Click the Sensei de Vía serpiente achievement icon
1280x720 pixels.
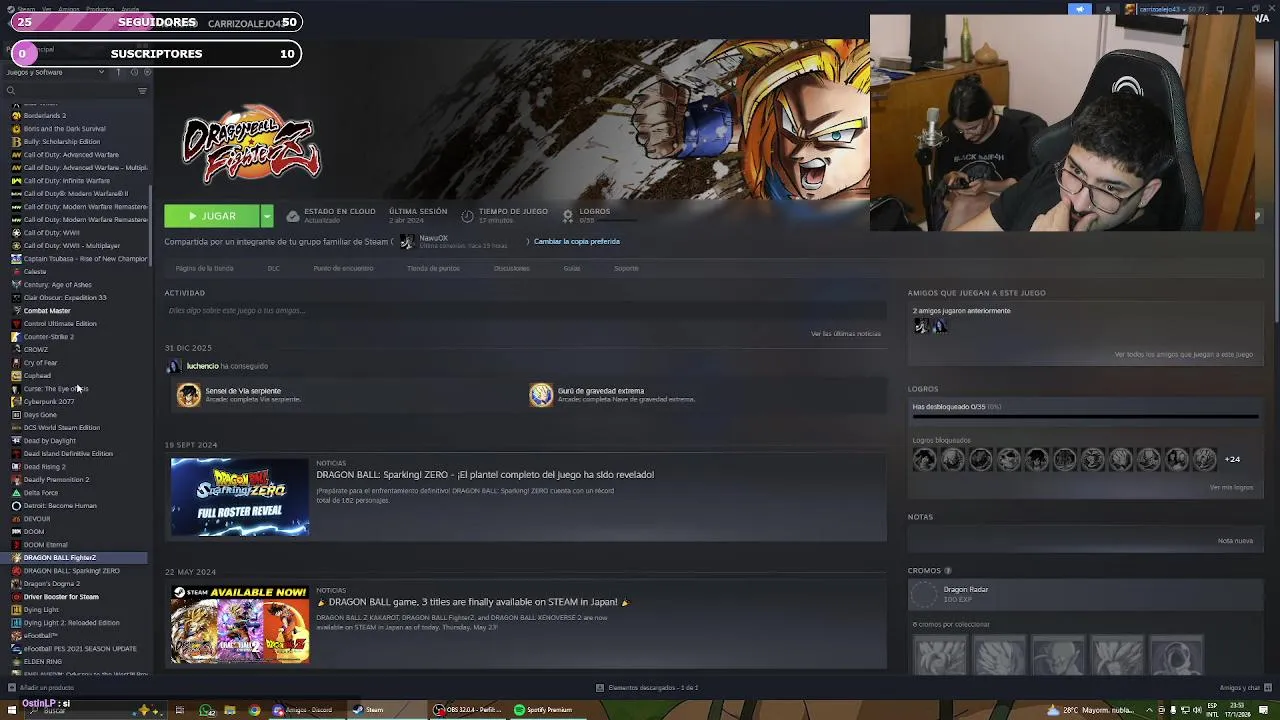[189, 395]
